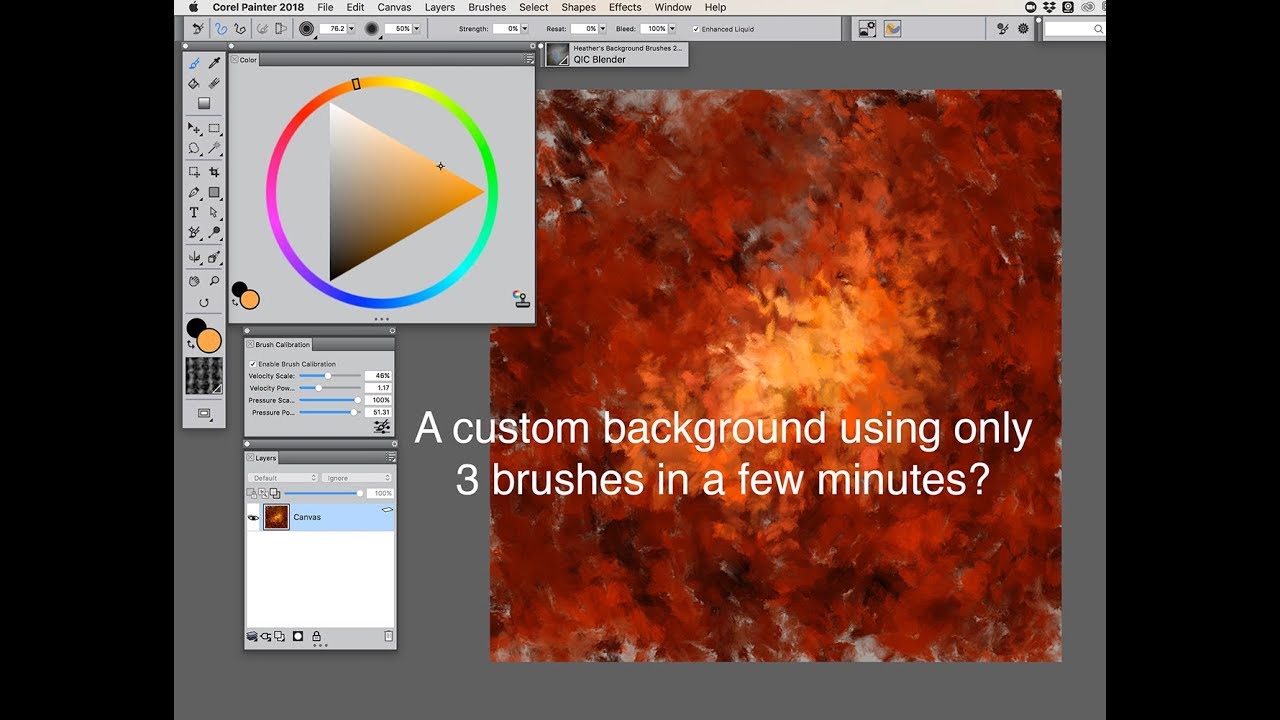Select the Magic Wand tool

click(x=214, y=148)
